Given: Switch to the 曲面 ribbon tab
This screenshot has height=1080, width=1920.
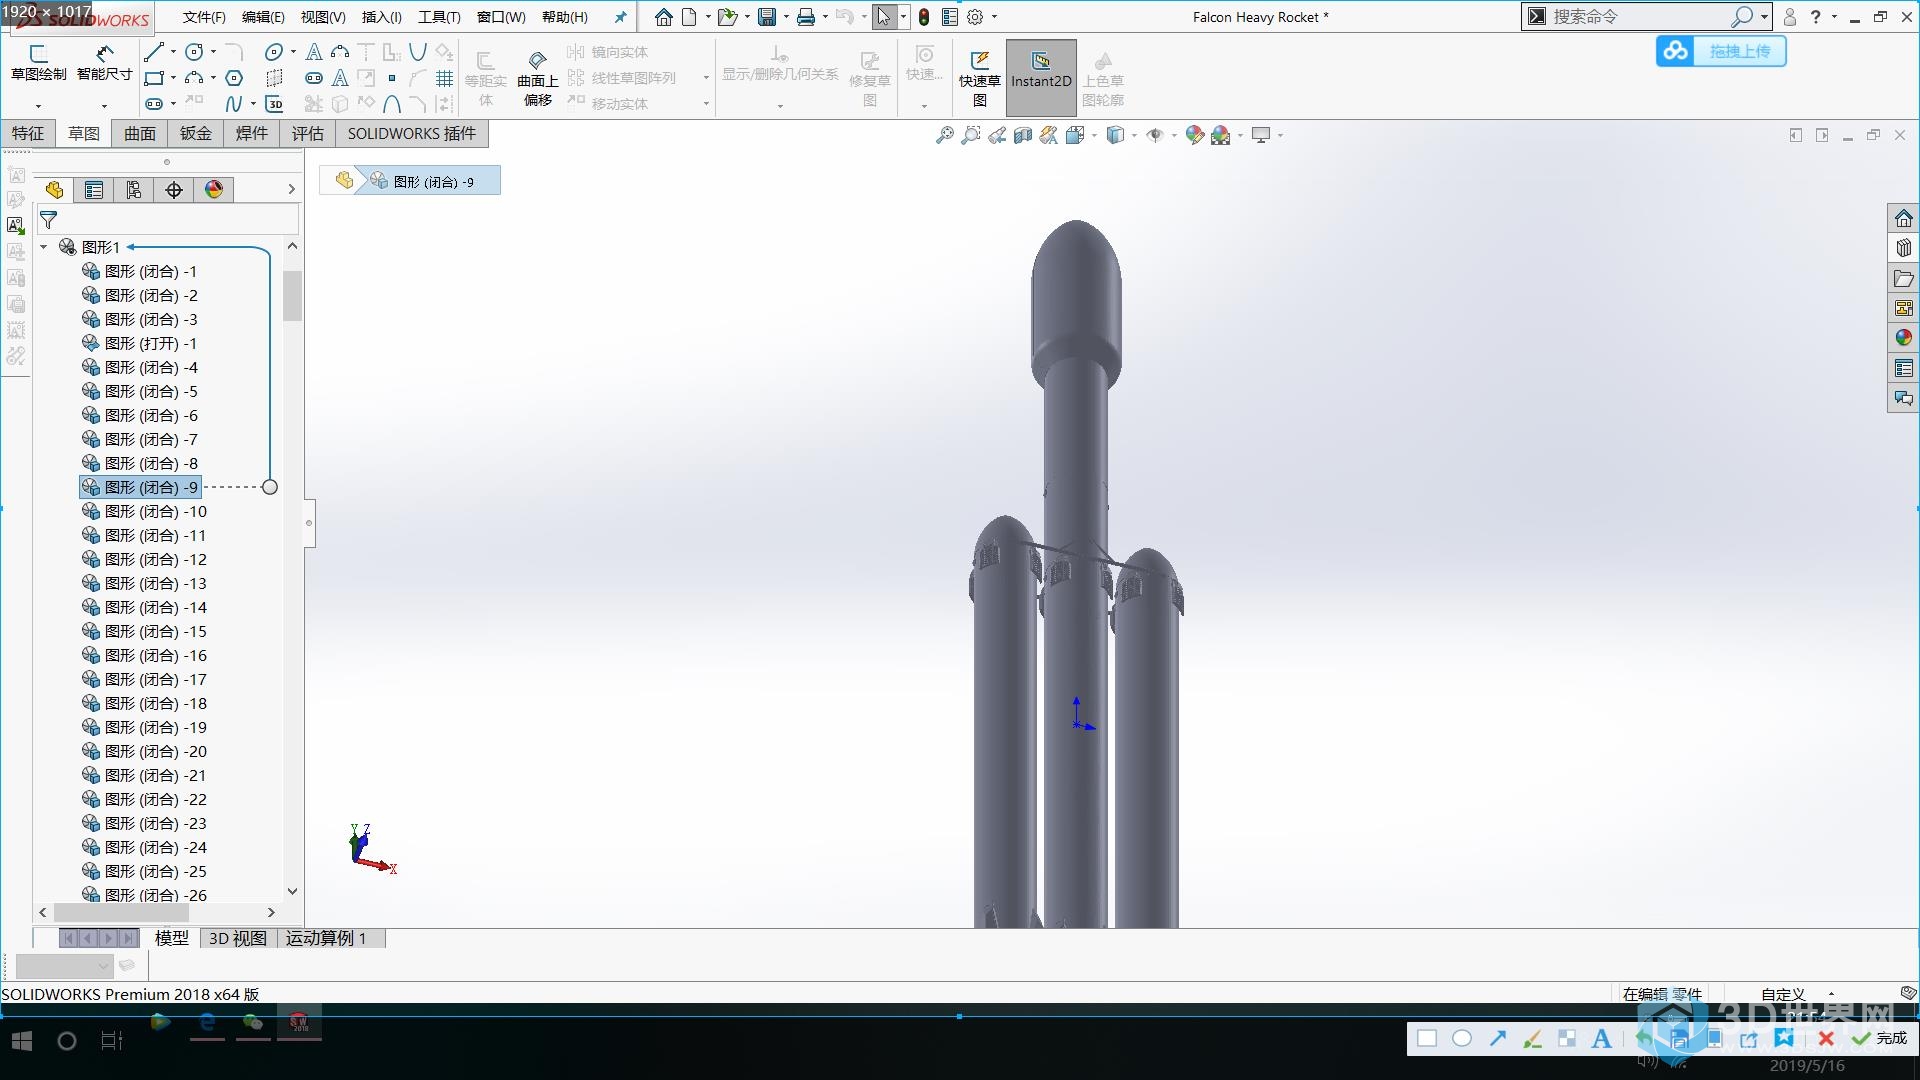Looking at the screenshot, I should (x=140, y=133).
